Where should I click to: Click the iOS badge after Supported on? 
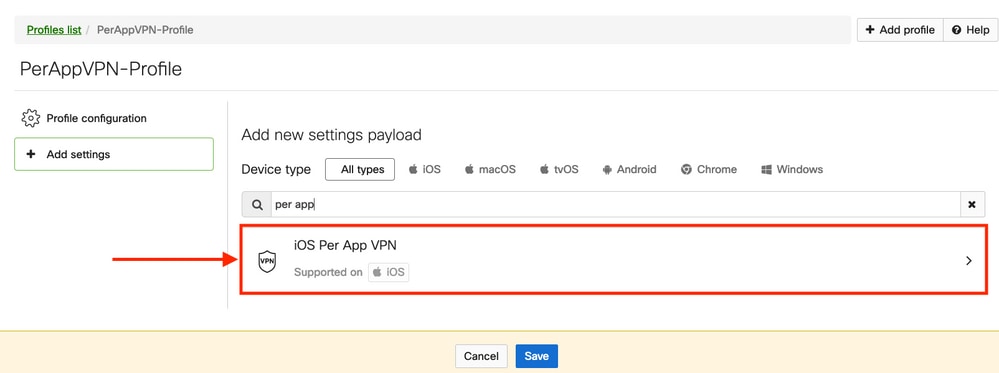pyautogui.click(x=389, y=272)
